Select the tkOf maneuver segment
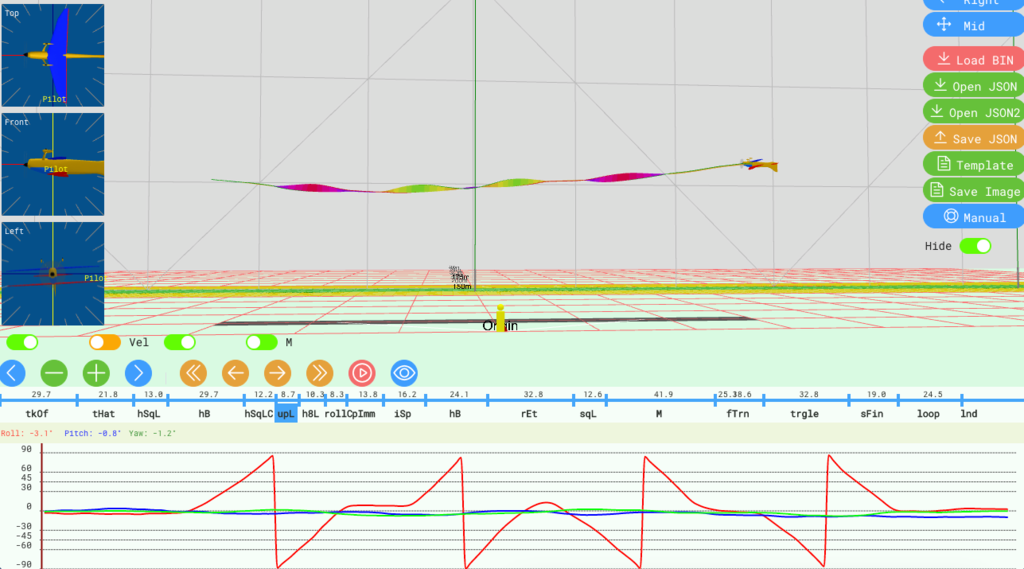Screen dimensions: 1024x569 click(x=37, y=414)
